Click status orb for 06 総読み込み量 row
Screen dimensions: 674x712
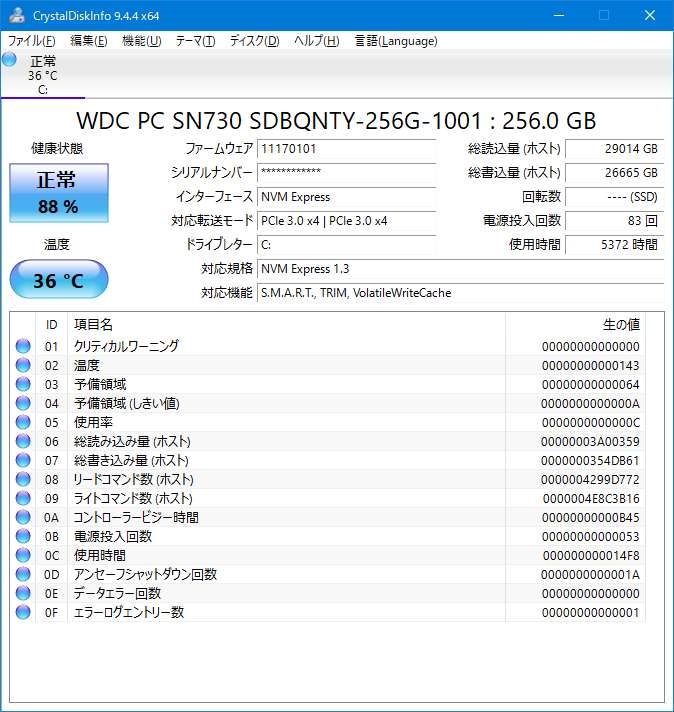pyautogui.click(x=23, y=441)
